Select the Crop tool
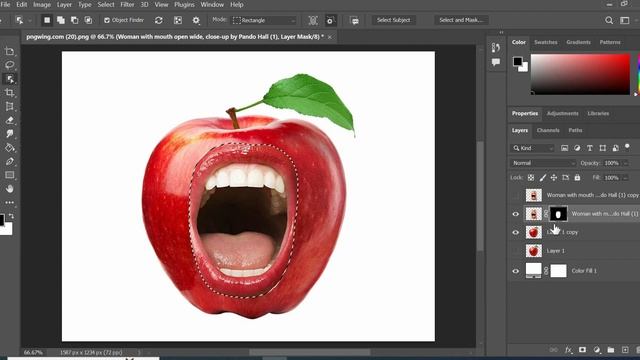 [x=9, y=93]
